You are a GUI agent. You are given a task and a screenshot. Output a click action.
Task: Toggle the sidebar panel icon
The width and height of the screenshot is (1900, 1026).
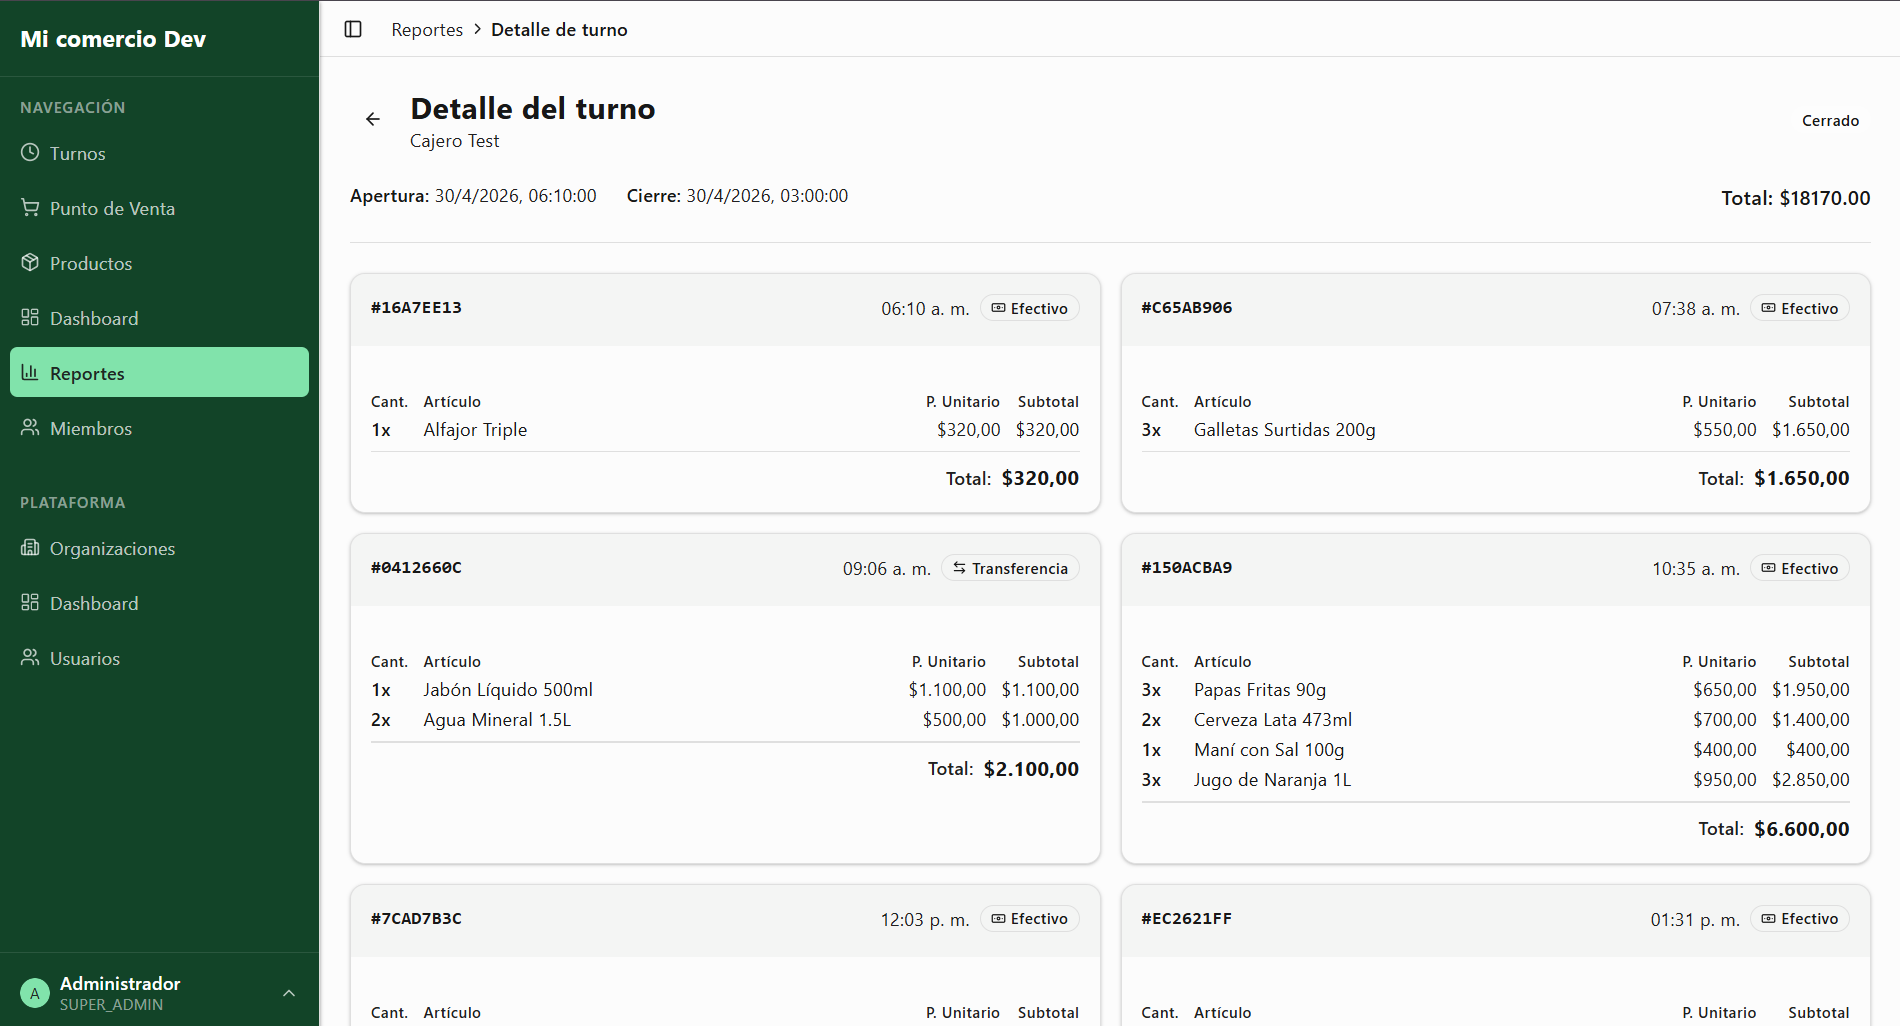coord(353,29)
